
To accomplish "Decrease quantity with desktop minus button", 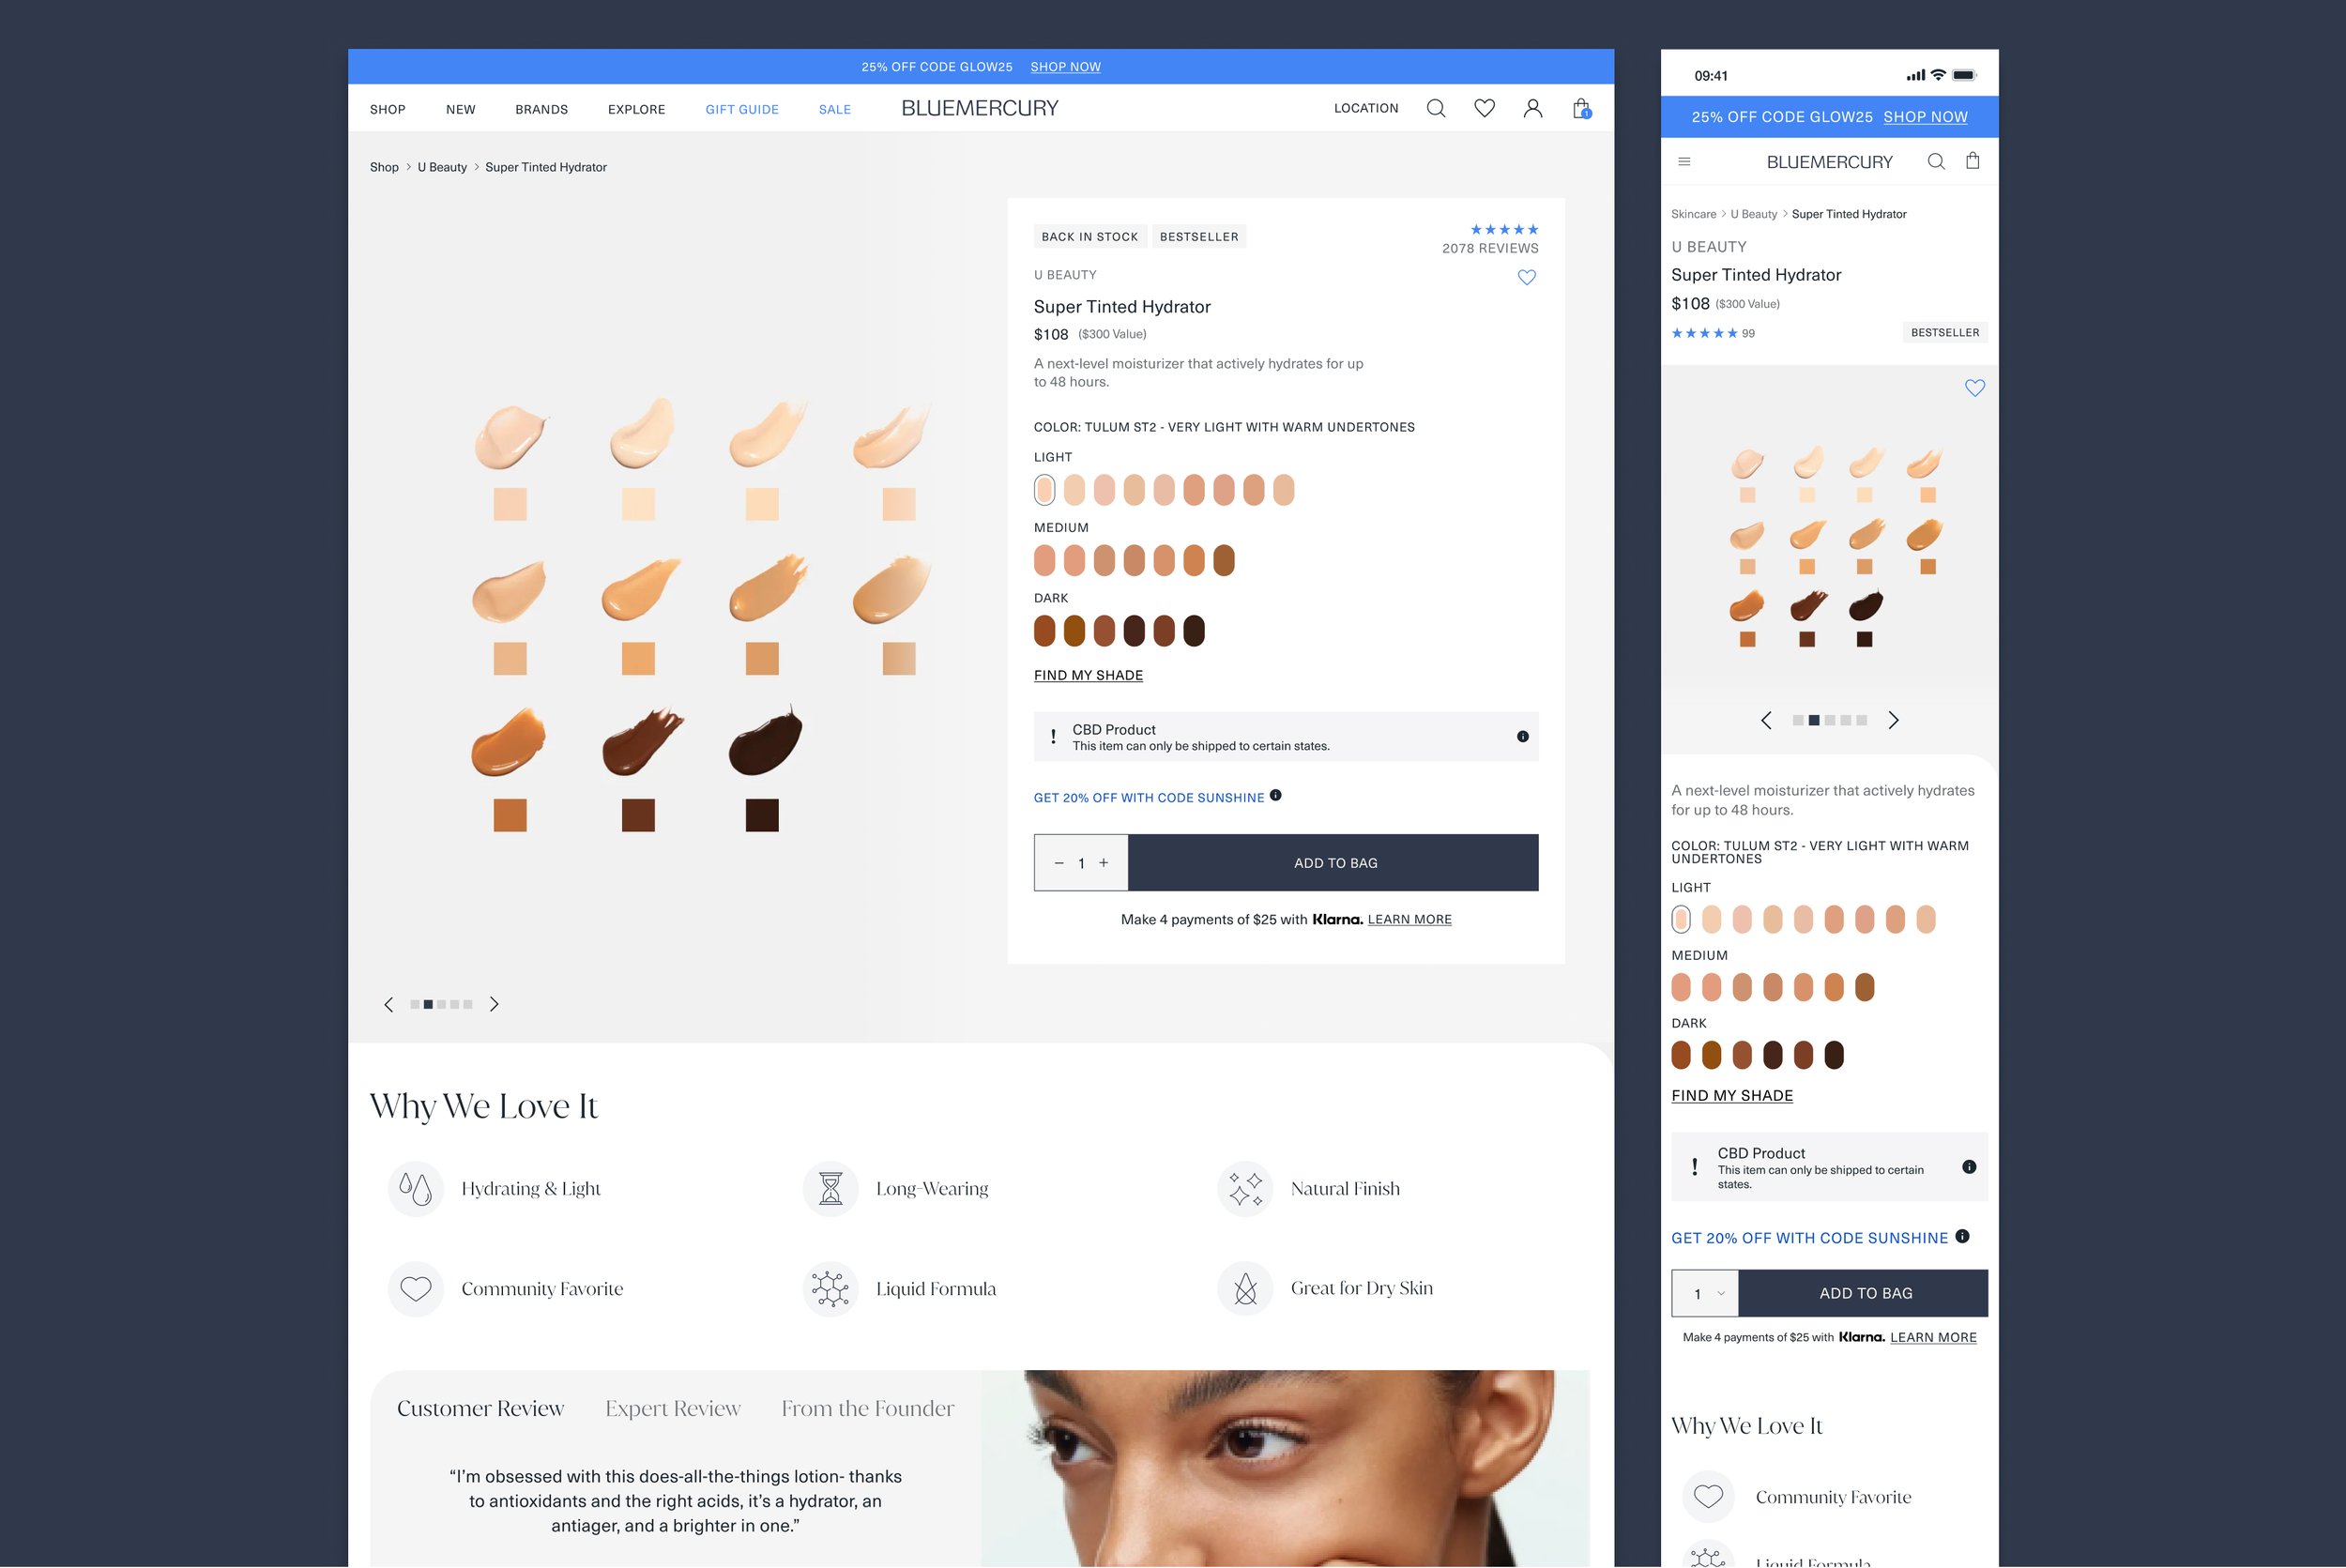I will (x=1058, y=863).
